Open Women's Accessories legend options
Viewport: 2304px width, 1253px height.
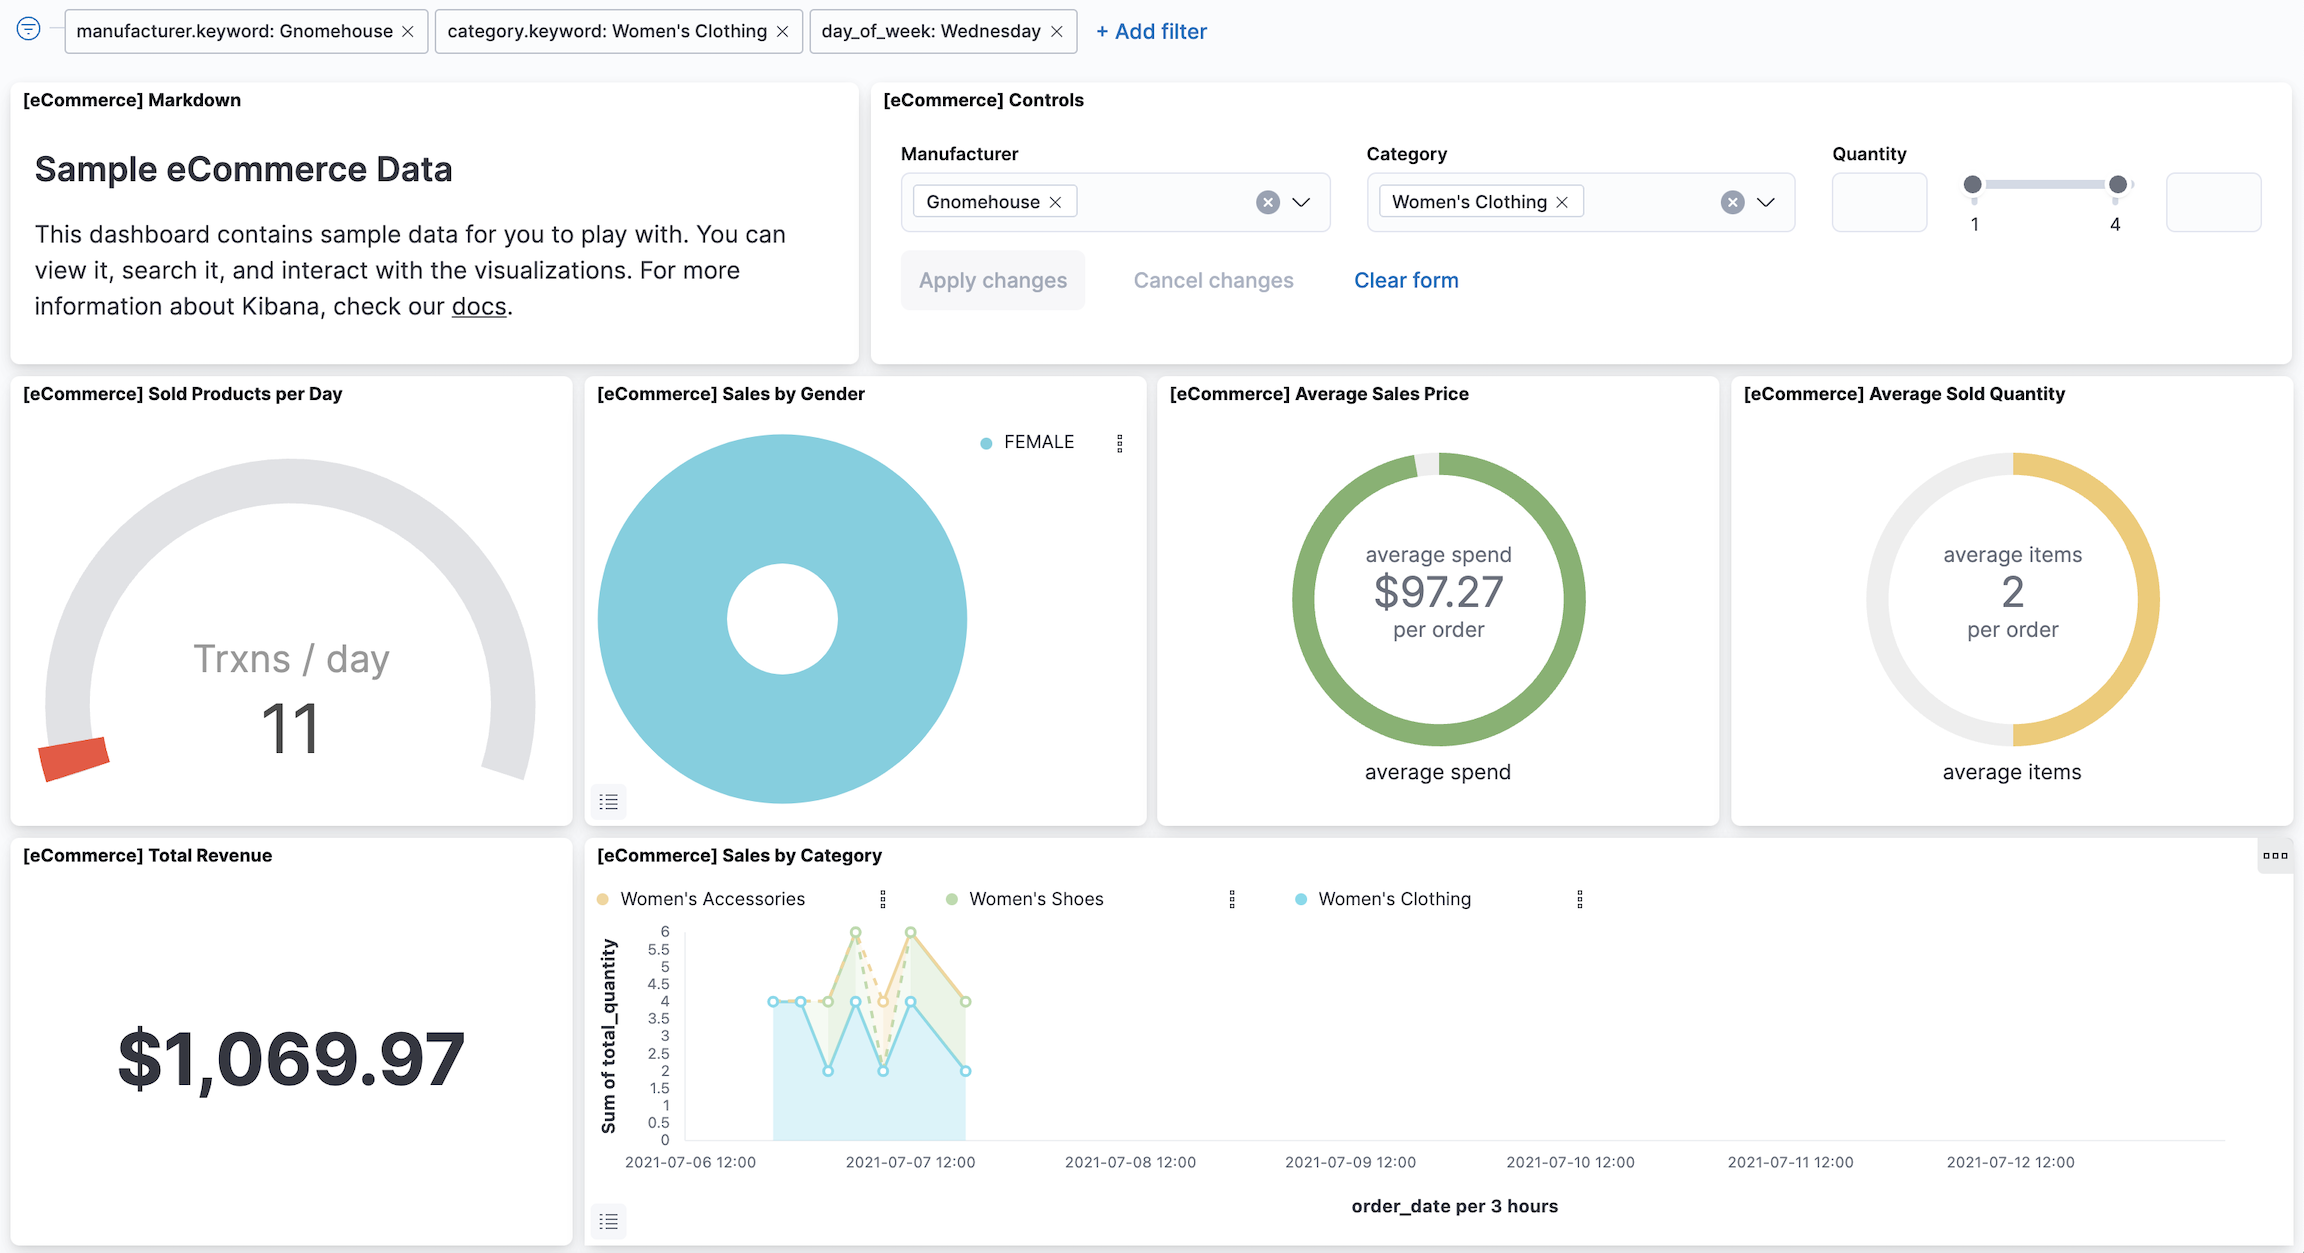(883, 899)
